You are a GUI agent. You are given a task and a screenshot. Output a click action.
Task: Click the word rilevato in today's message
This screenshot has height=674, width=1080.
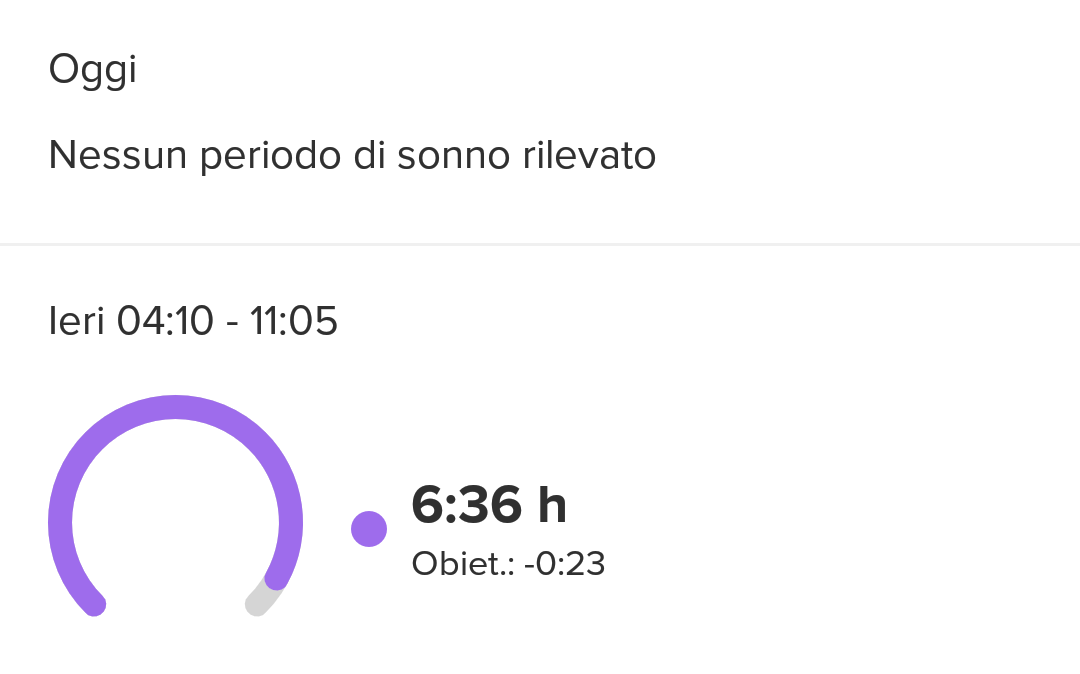589,155
